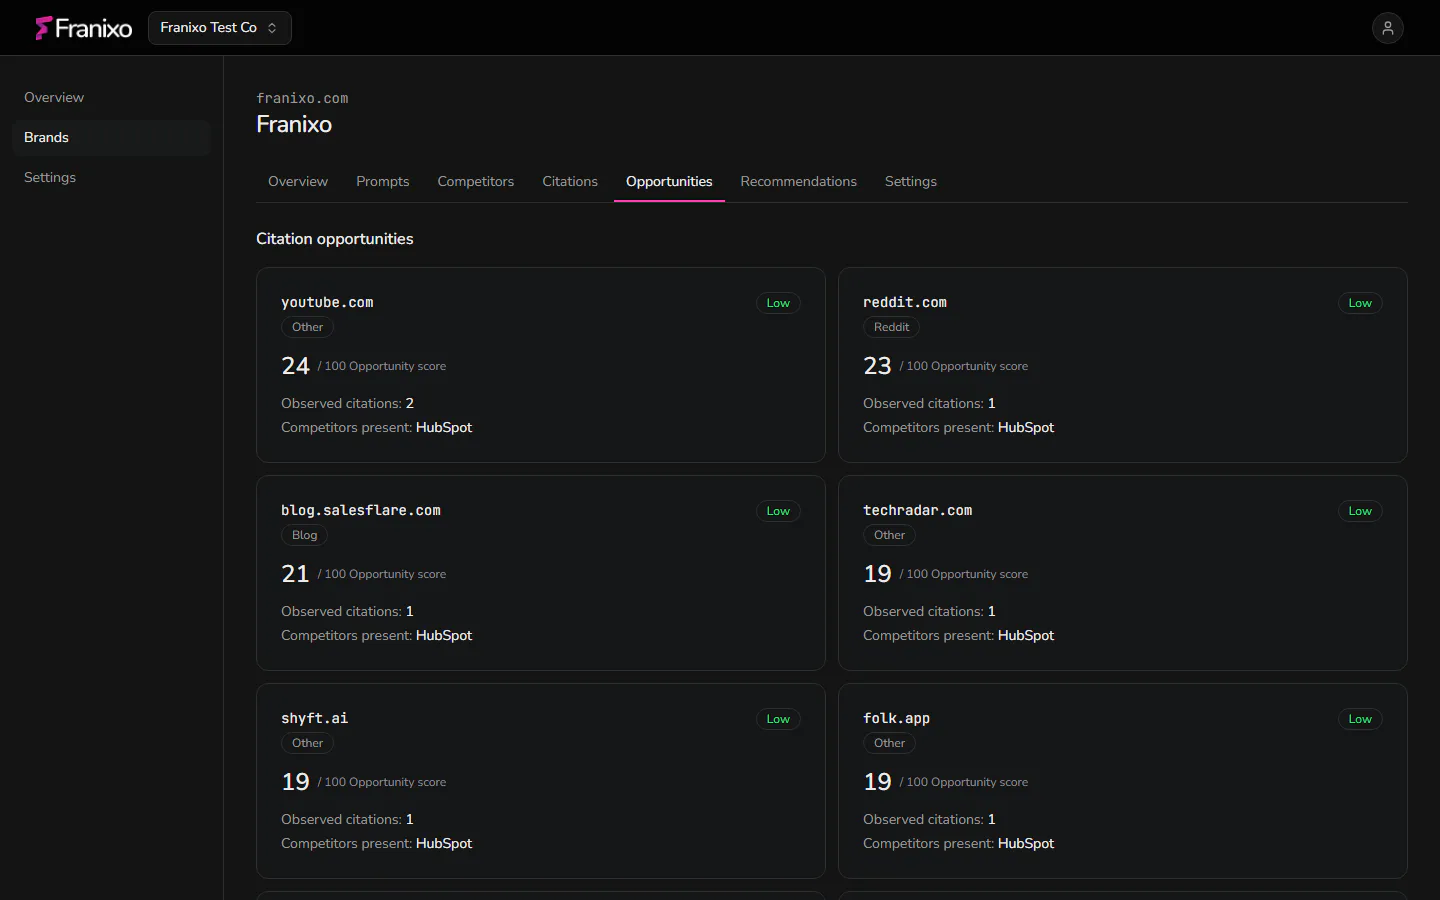Click the Other tag under folk.app
The width and height of the screenshot is (1440, 900).
890,743
